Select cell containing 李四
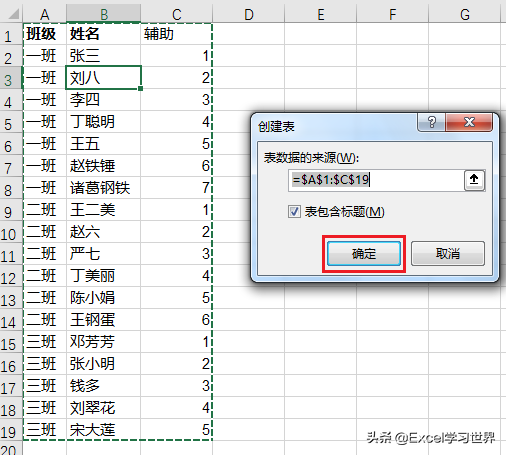This screenshot has height=455, width=506. 104,100
